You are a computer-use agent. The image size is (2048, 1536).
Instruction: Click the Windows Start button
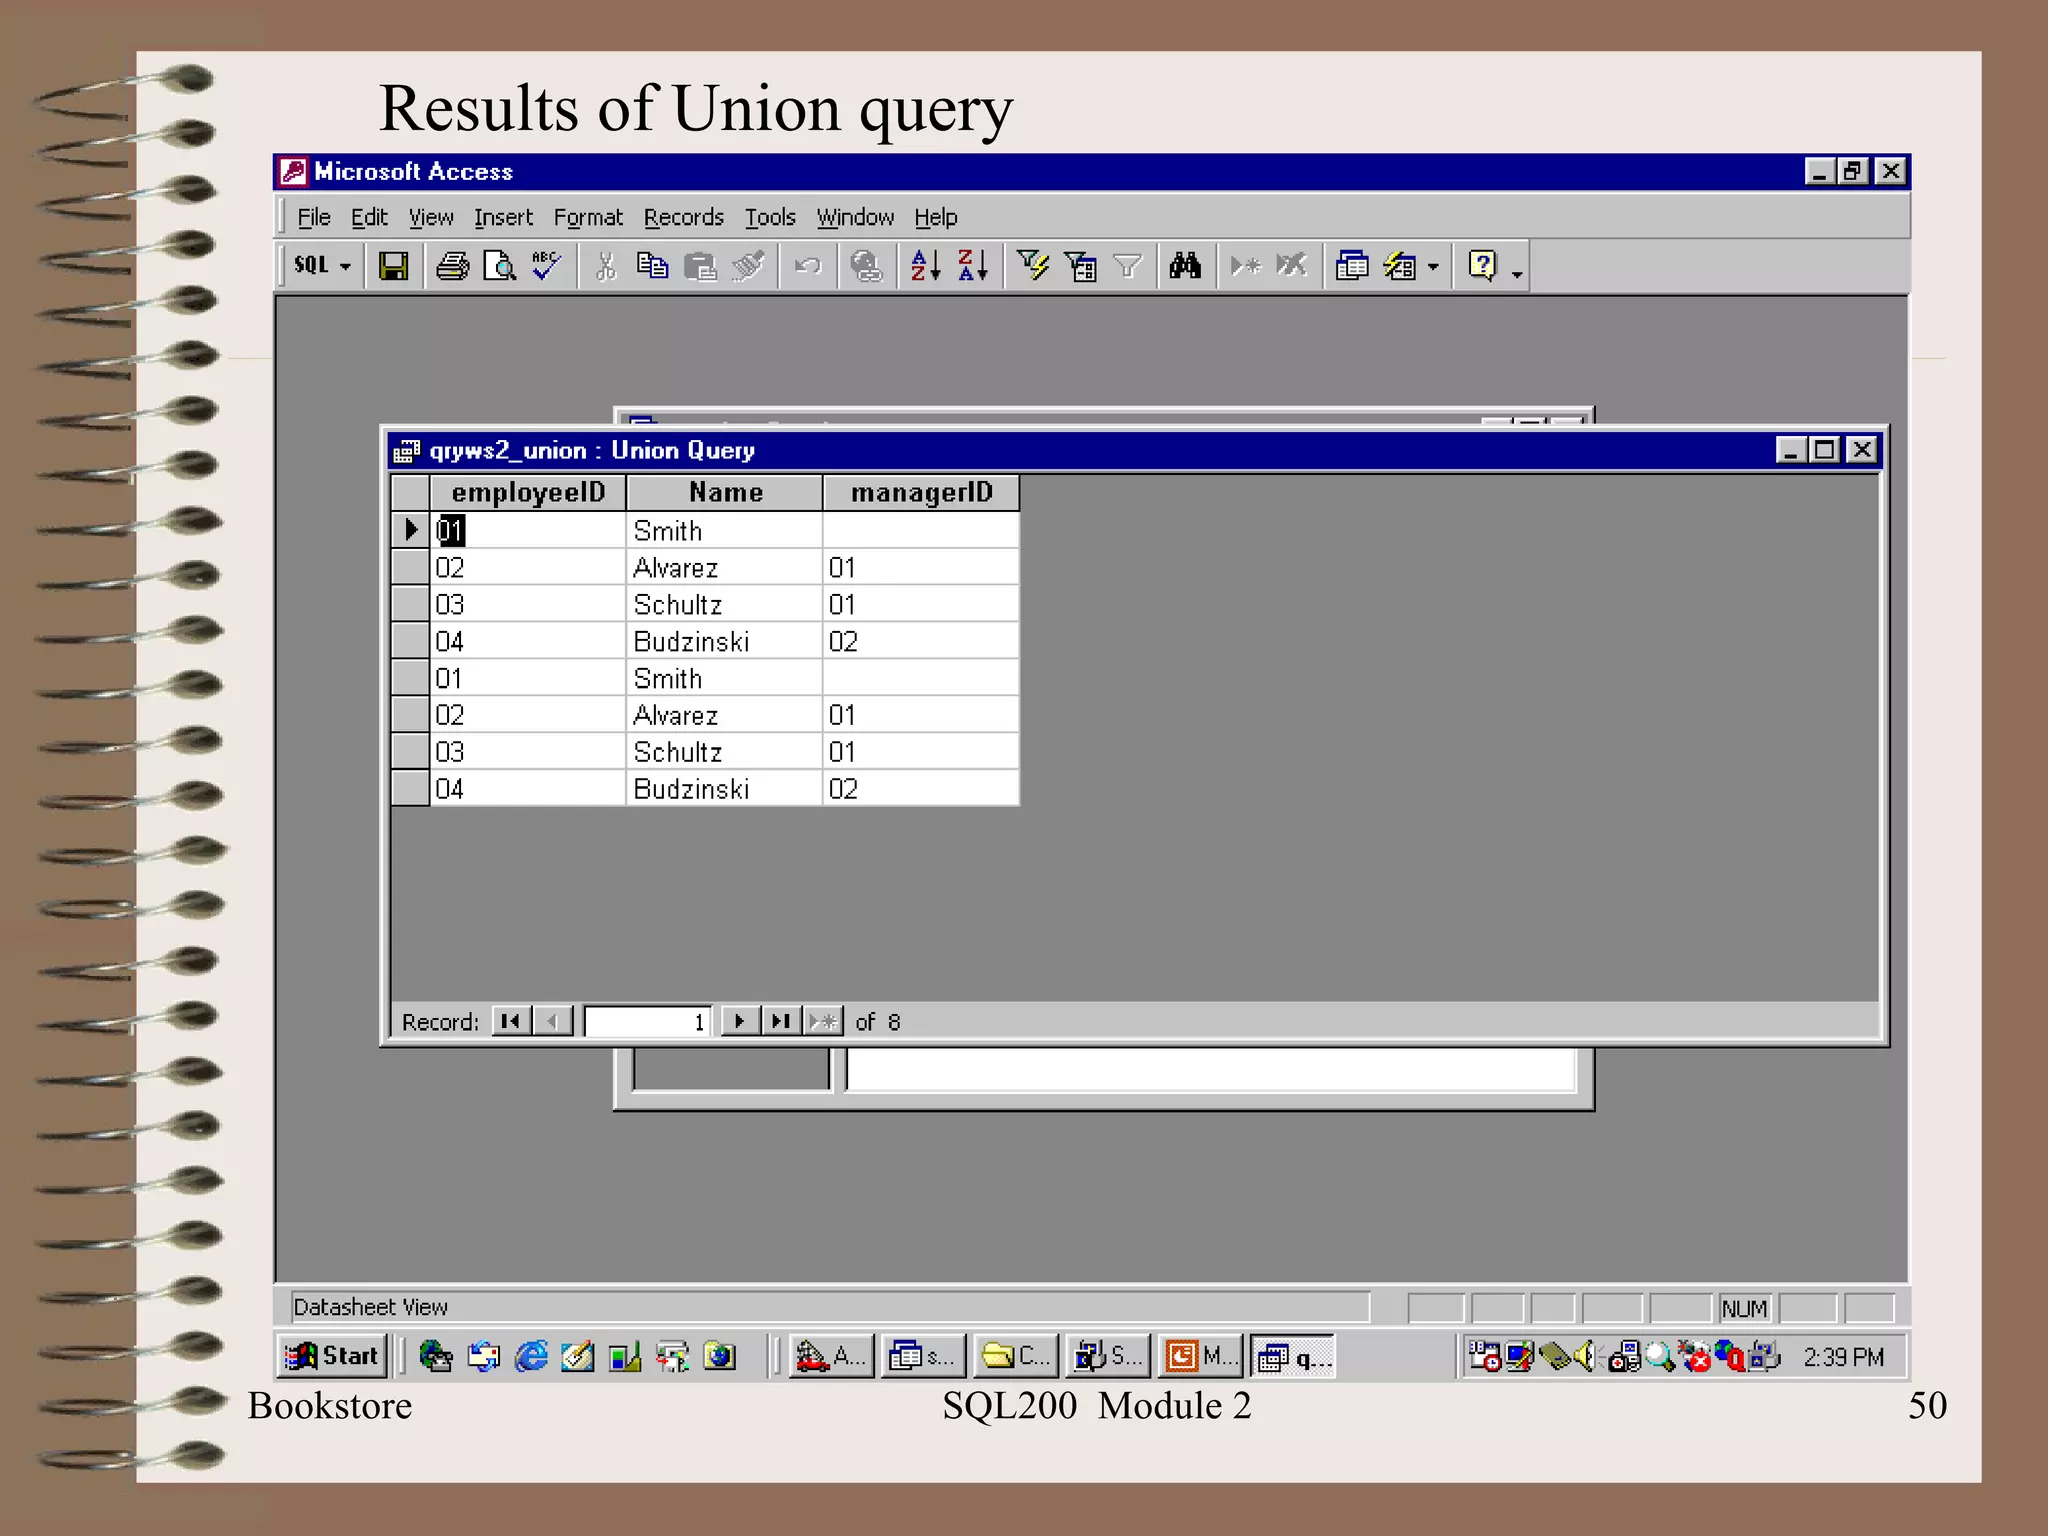coord(333,1356)
